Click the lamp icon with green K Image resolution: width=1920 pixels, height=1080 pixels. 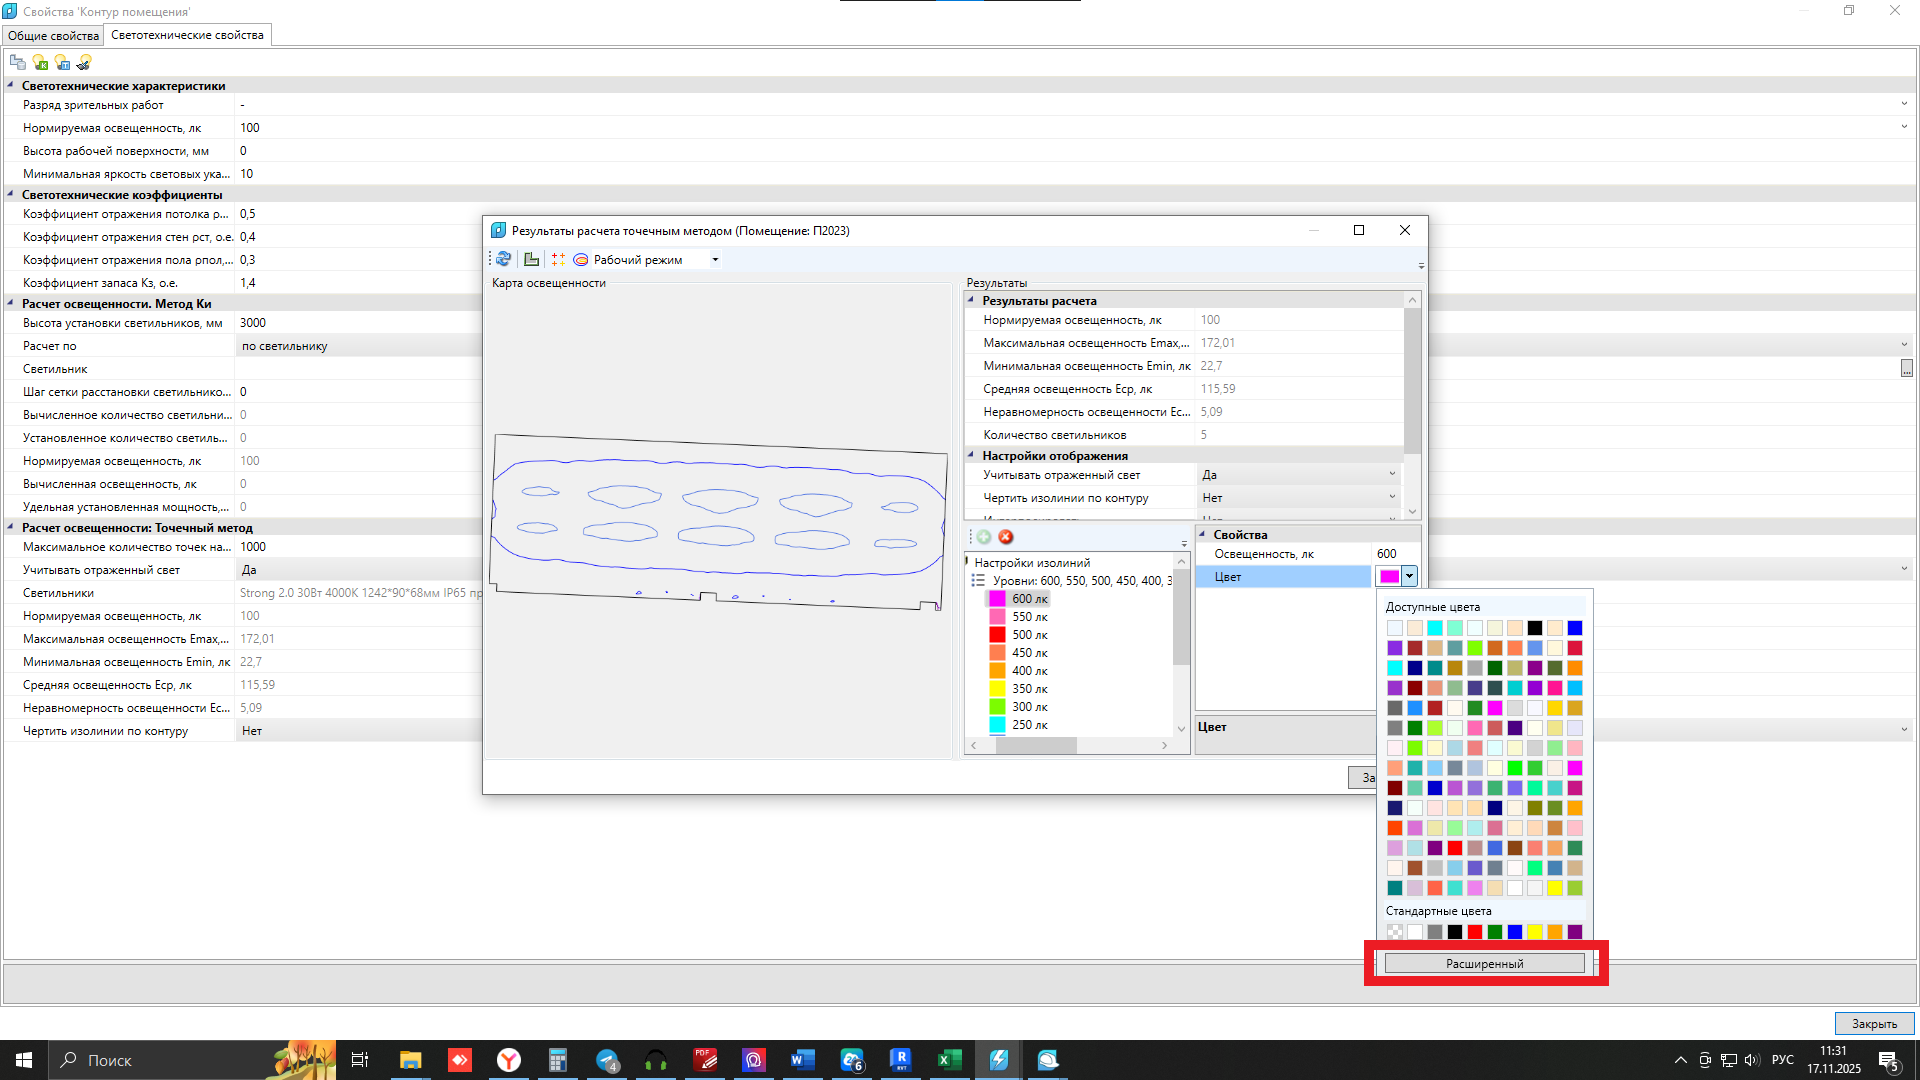tap(40, 62)
